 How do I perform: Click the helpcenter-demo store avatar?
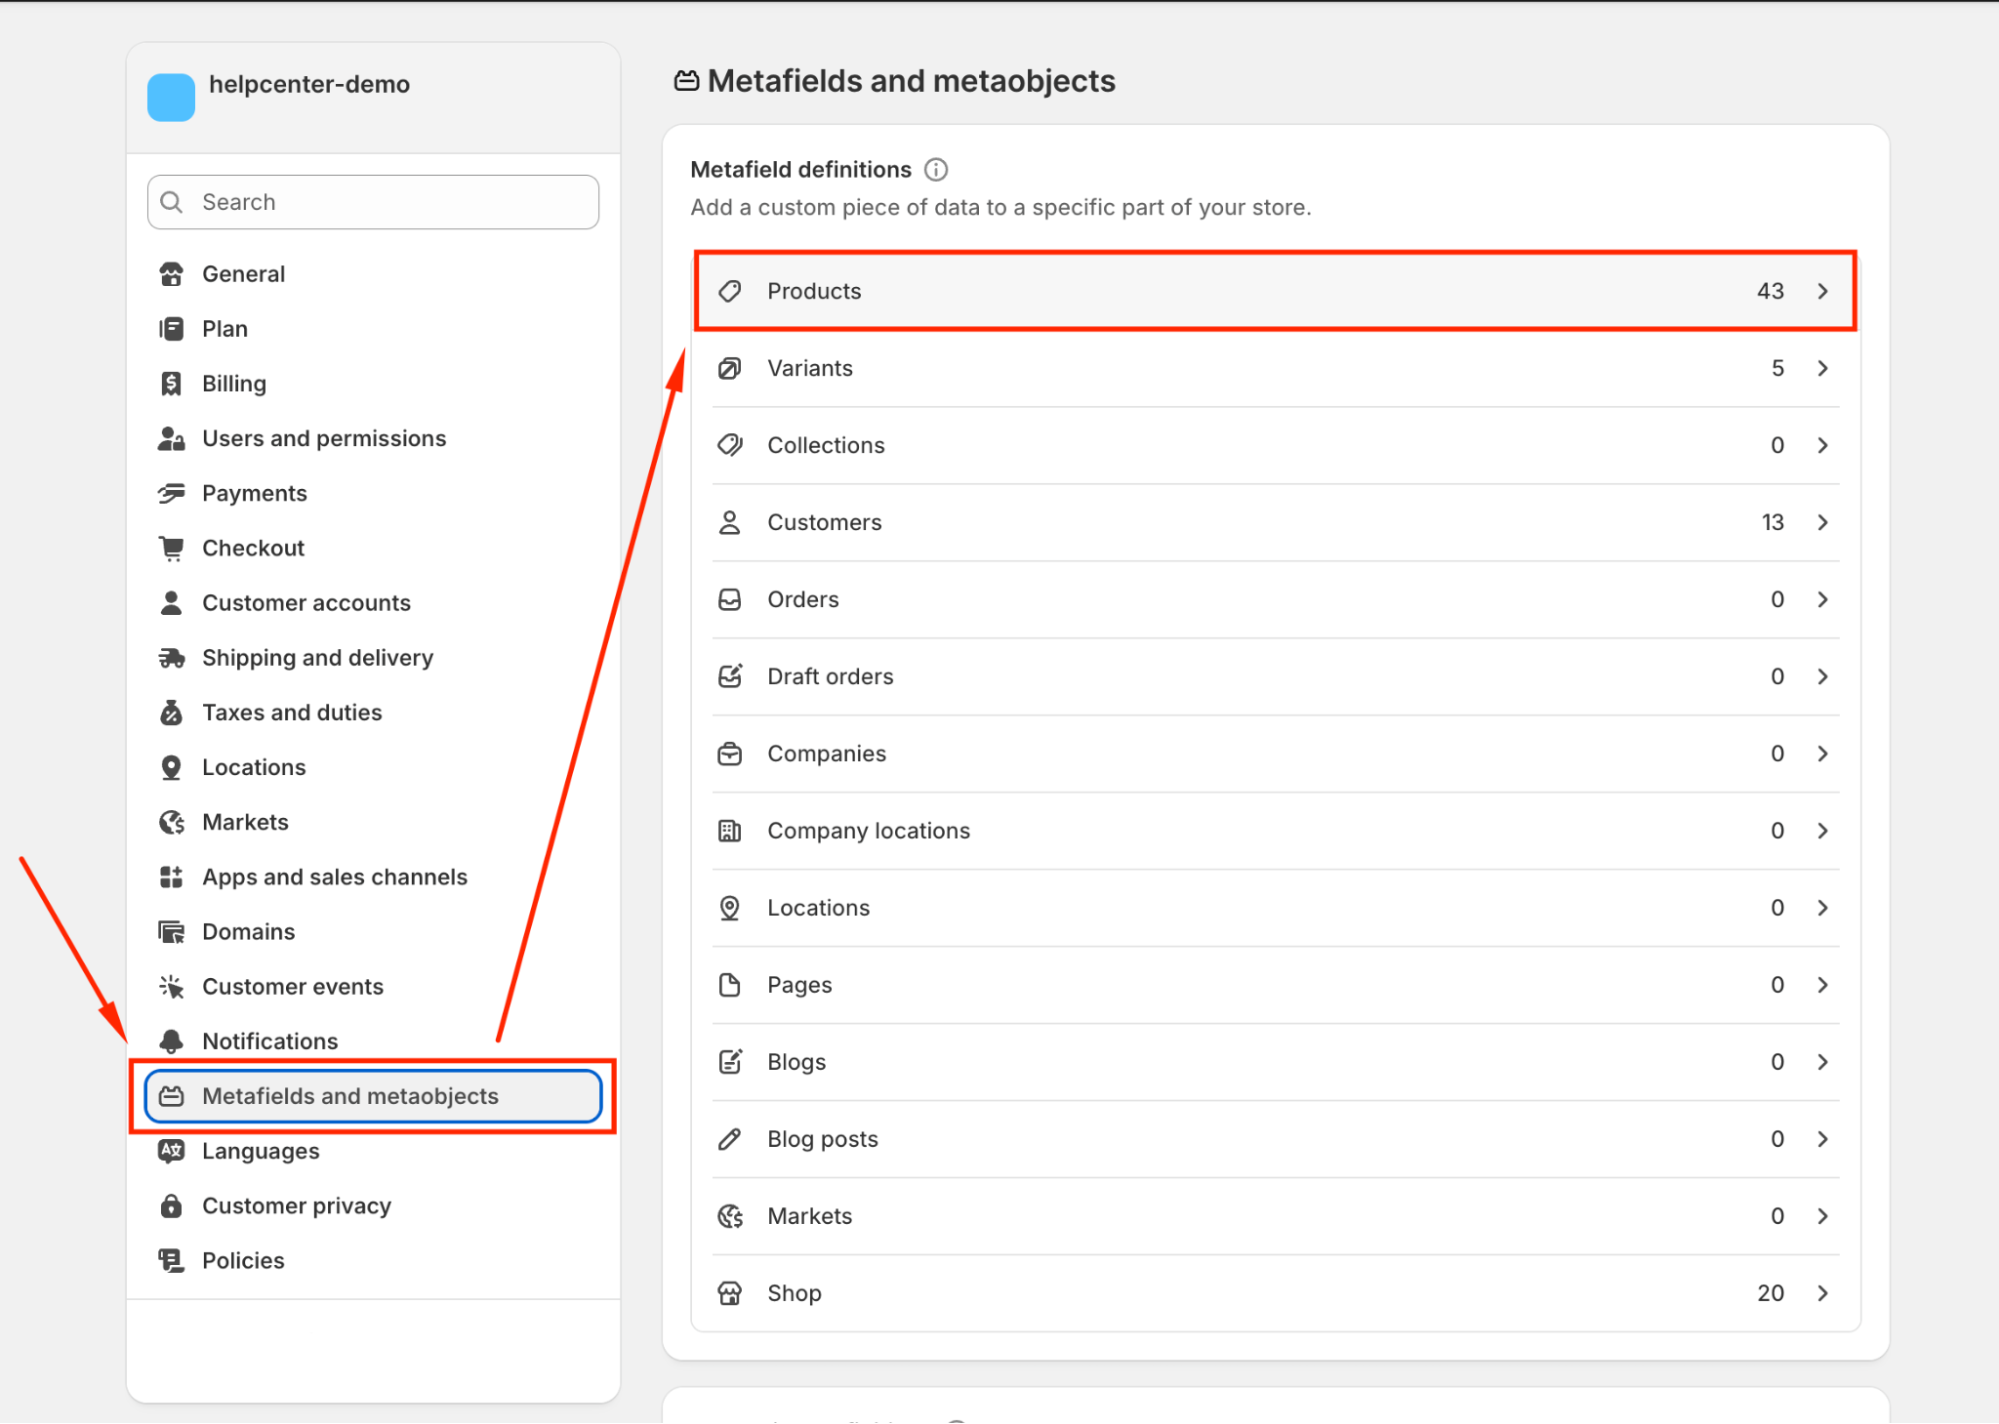(171, 97)
